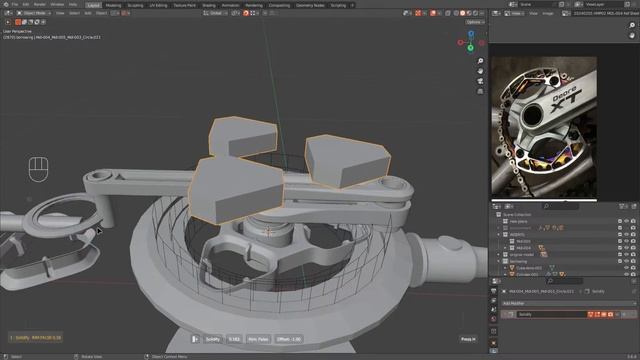
Task: Click the 3D viewport pan hand icon
Action: (480, 71)
